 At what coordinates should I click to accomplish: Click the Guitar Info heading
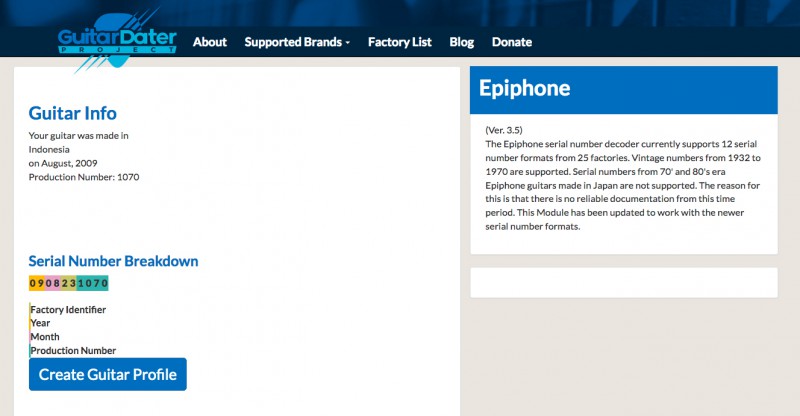pos(72,113)
